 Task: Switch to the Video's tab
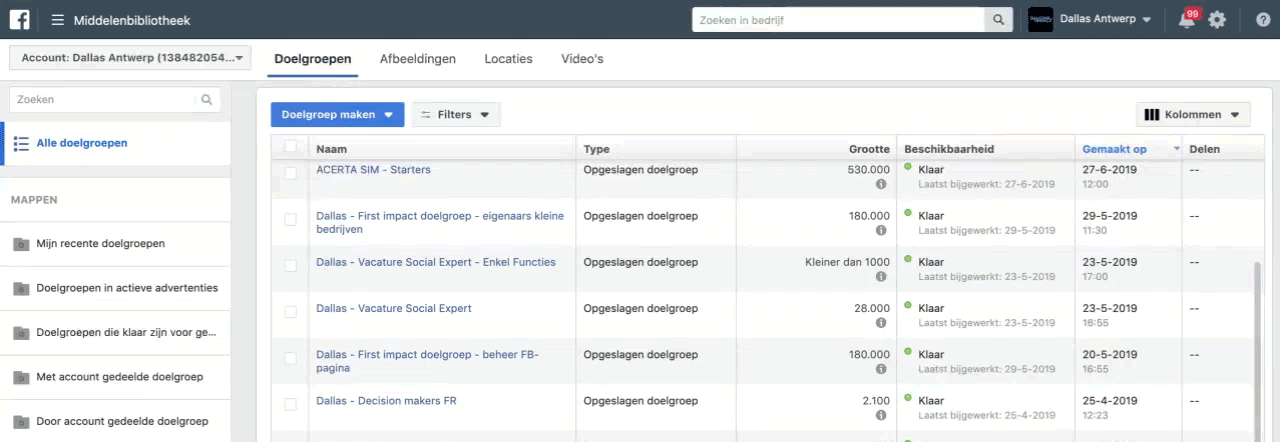[x=582, y=59]
